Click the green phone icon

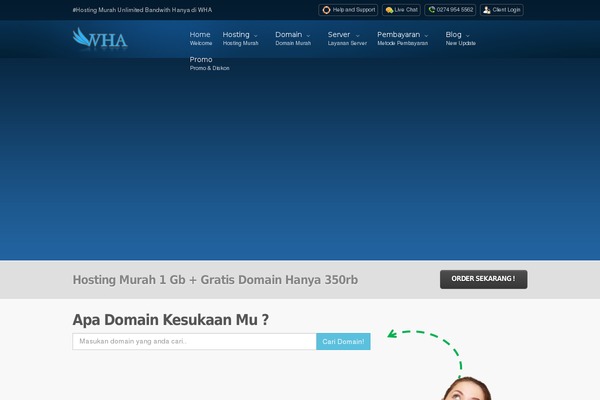432,10
